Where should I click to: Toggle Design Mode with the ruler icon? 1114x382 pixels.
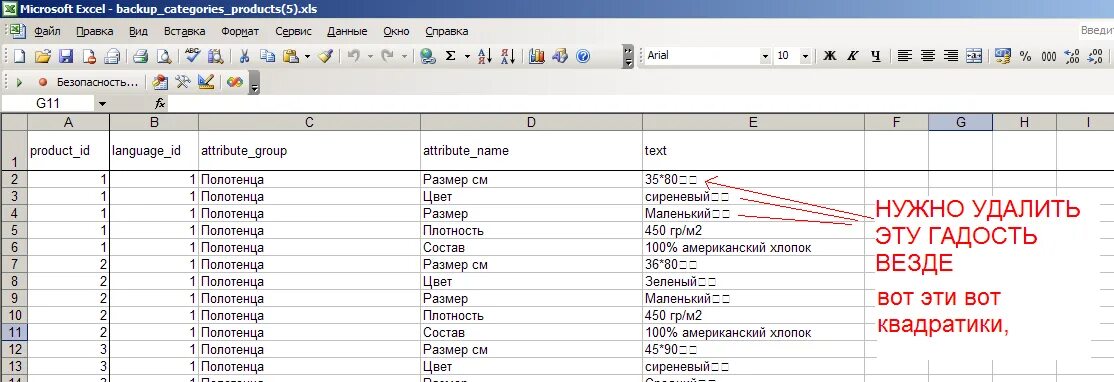click(x=206, y=82)
